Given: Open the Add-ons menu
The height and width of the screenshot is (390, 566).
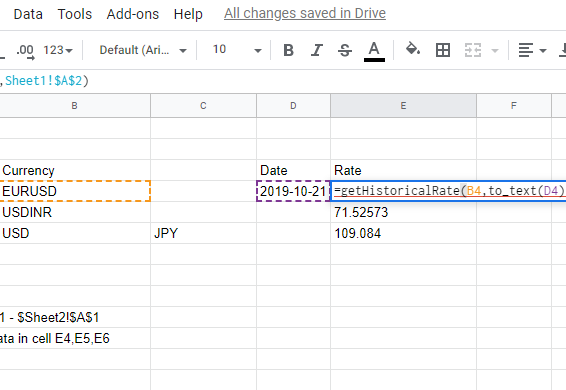Looking at the screenshot, I should pos(132,14).
